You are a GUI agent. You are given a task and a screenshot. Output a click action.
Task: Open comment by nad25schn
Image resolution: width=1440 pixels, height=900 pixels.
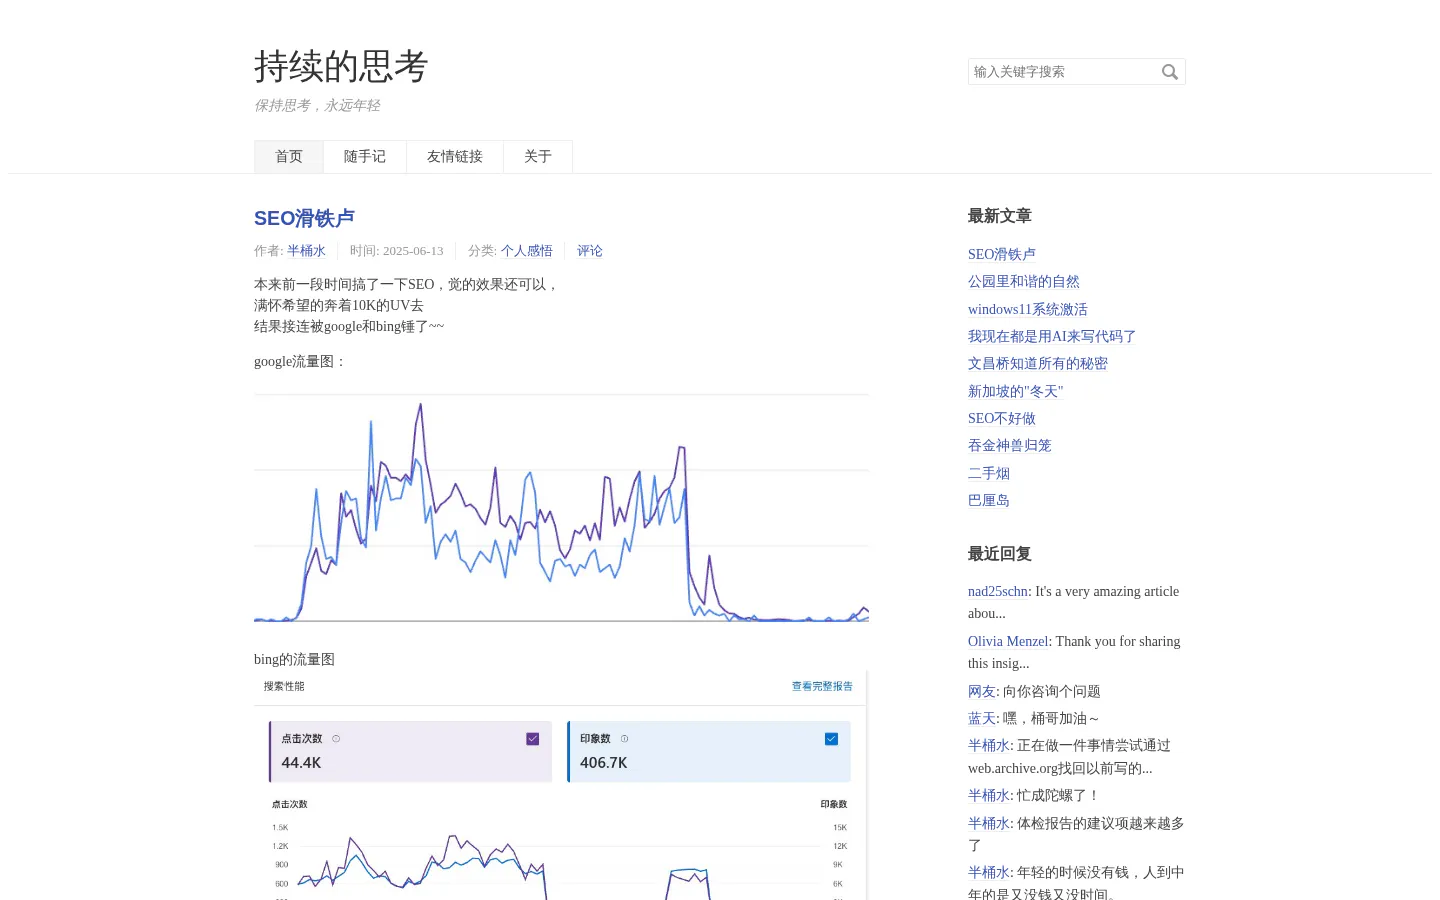998,591
